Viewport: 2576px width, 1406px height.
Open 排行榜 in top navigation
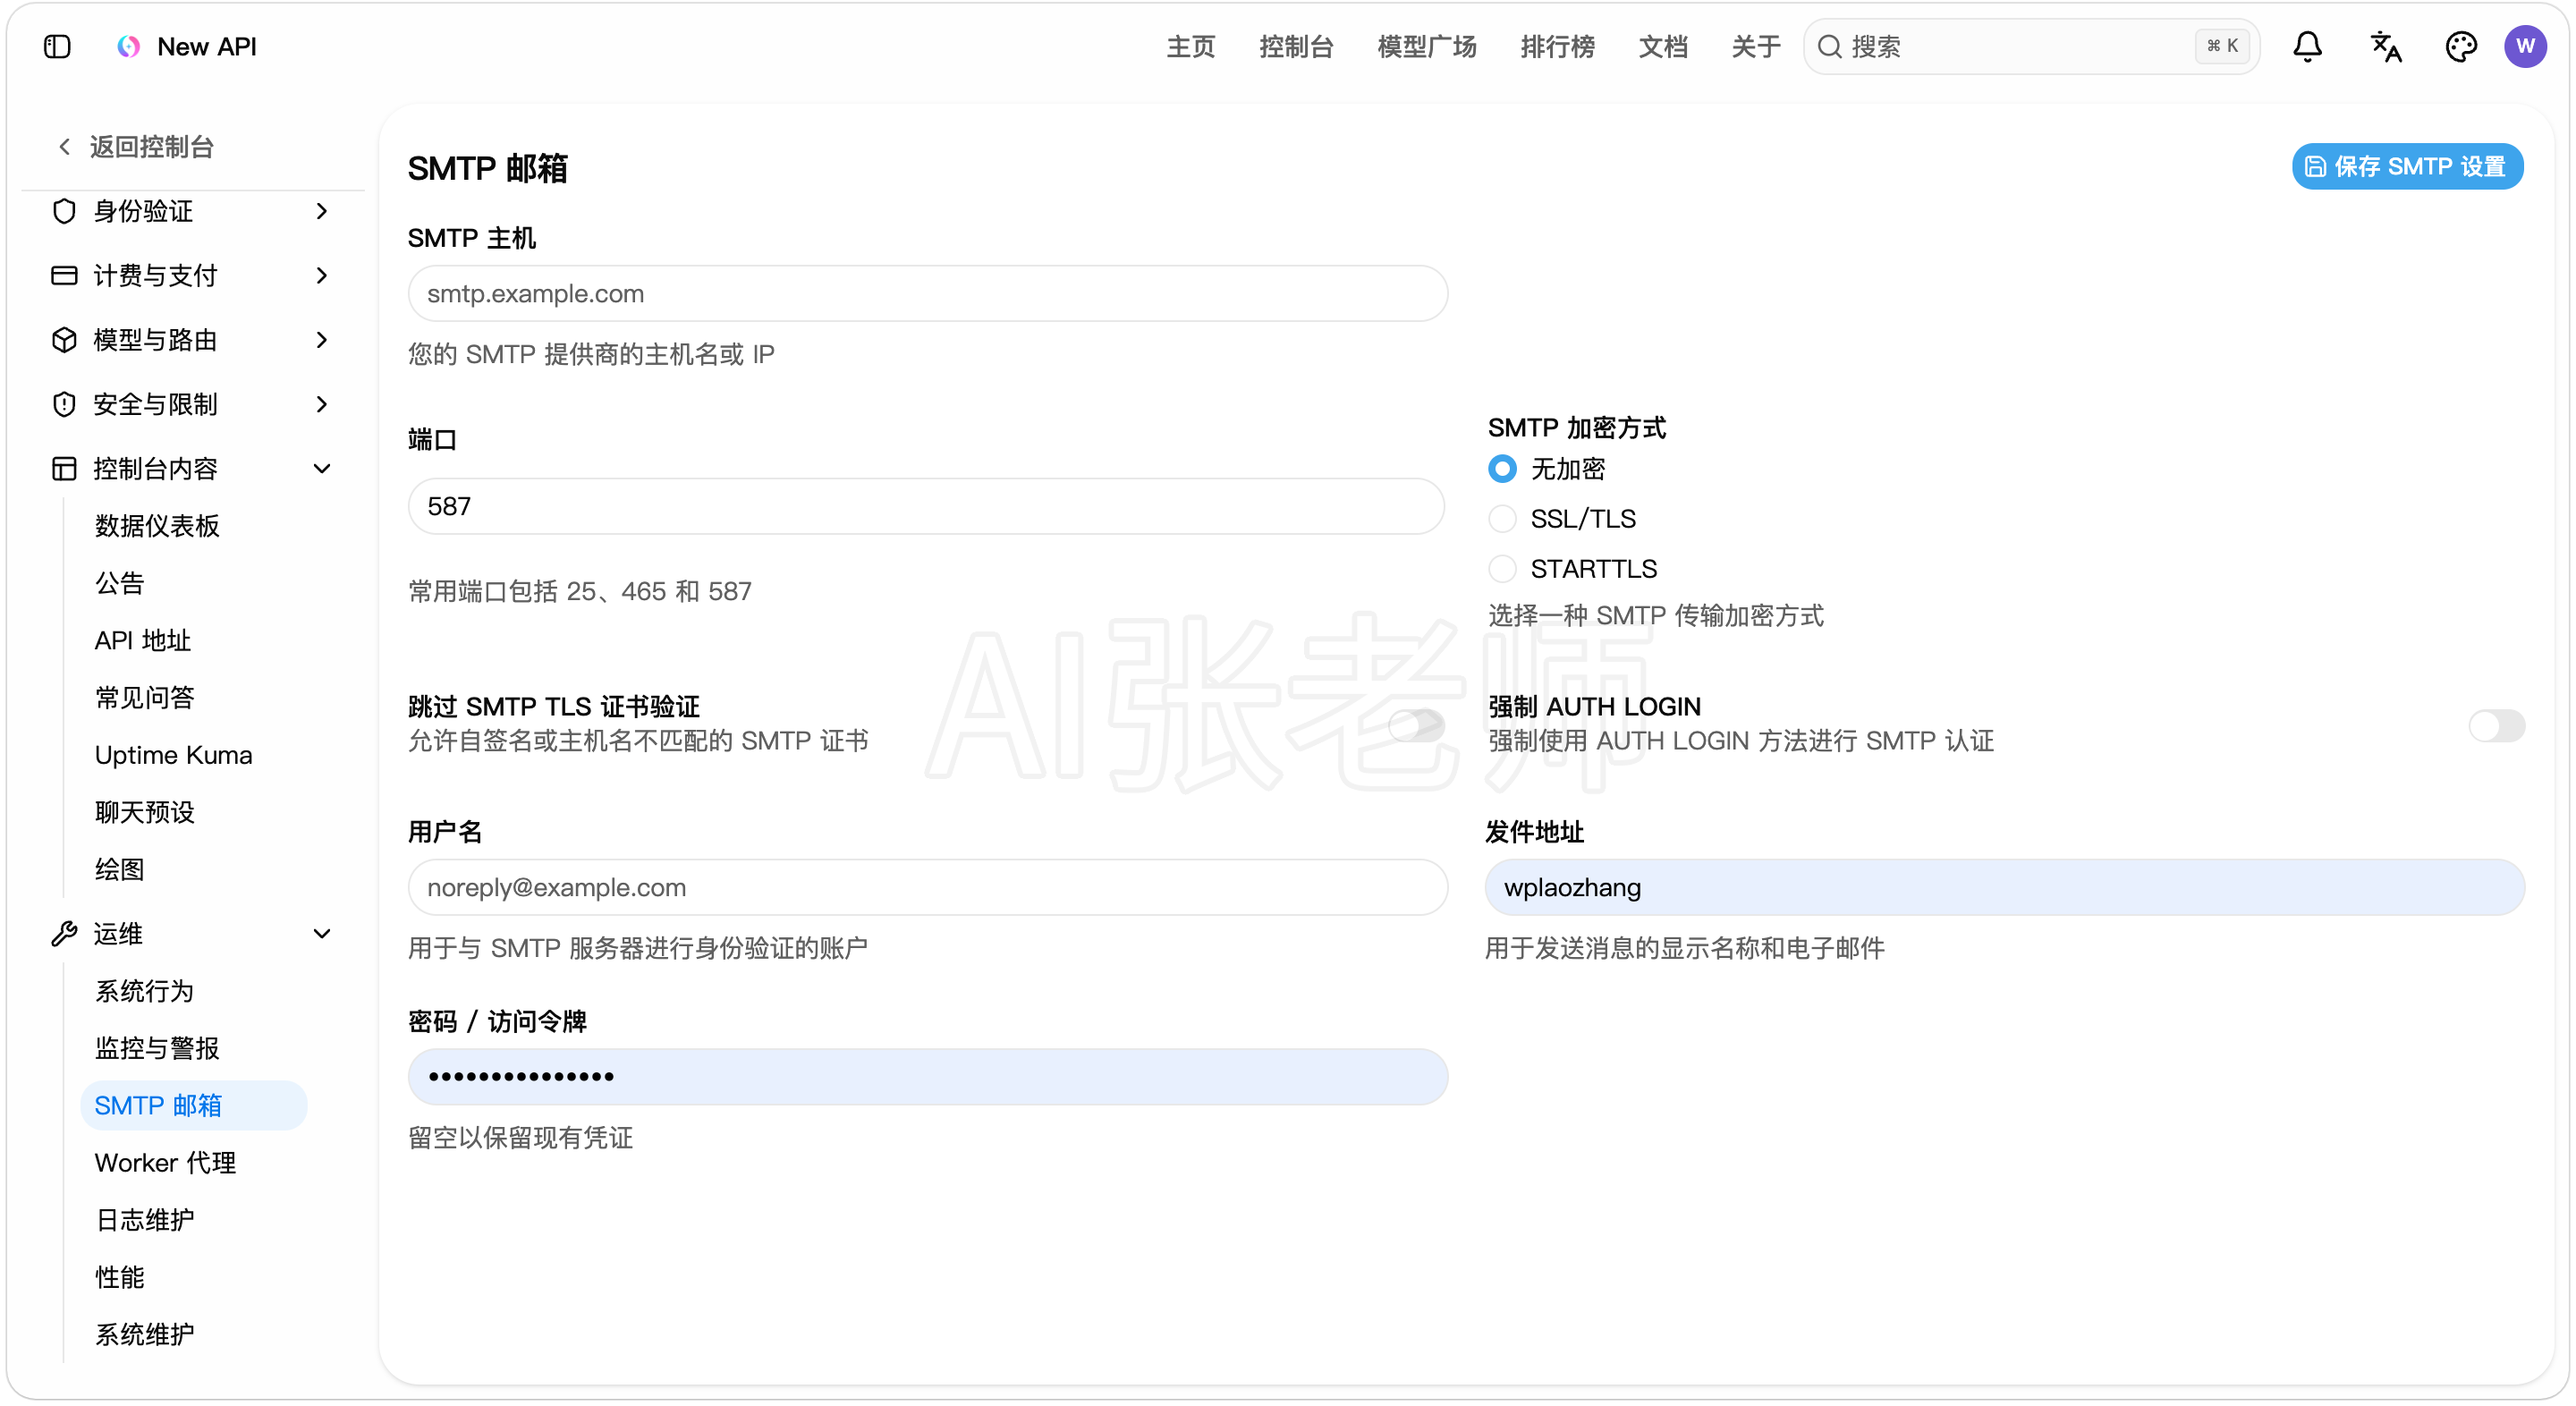(1557, 47)
